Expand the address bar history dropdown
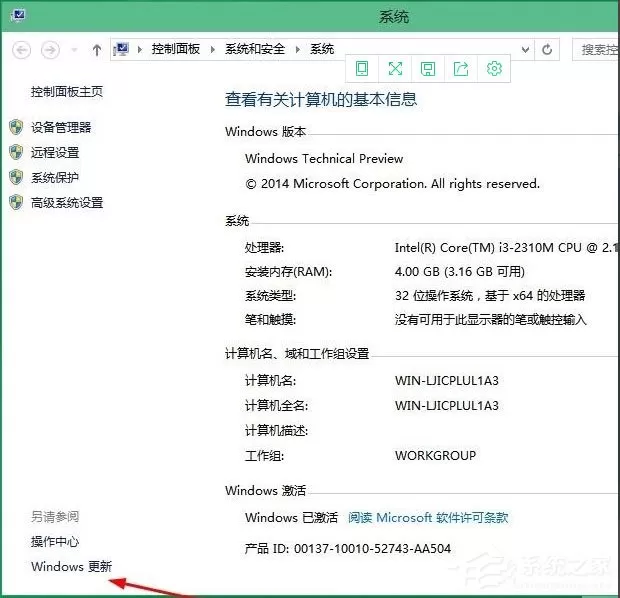 pyautogui.click(x=525, y=49)
